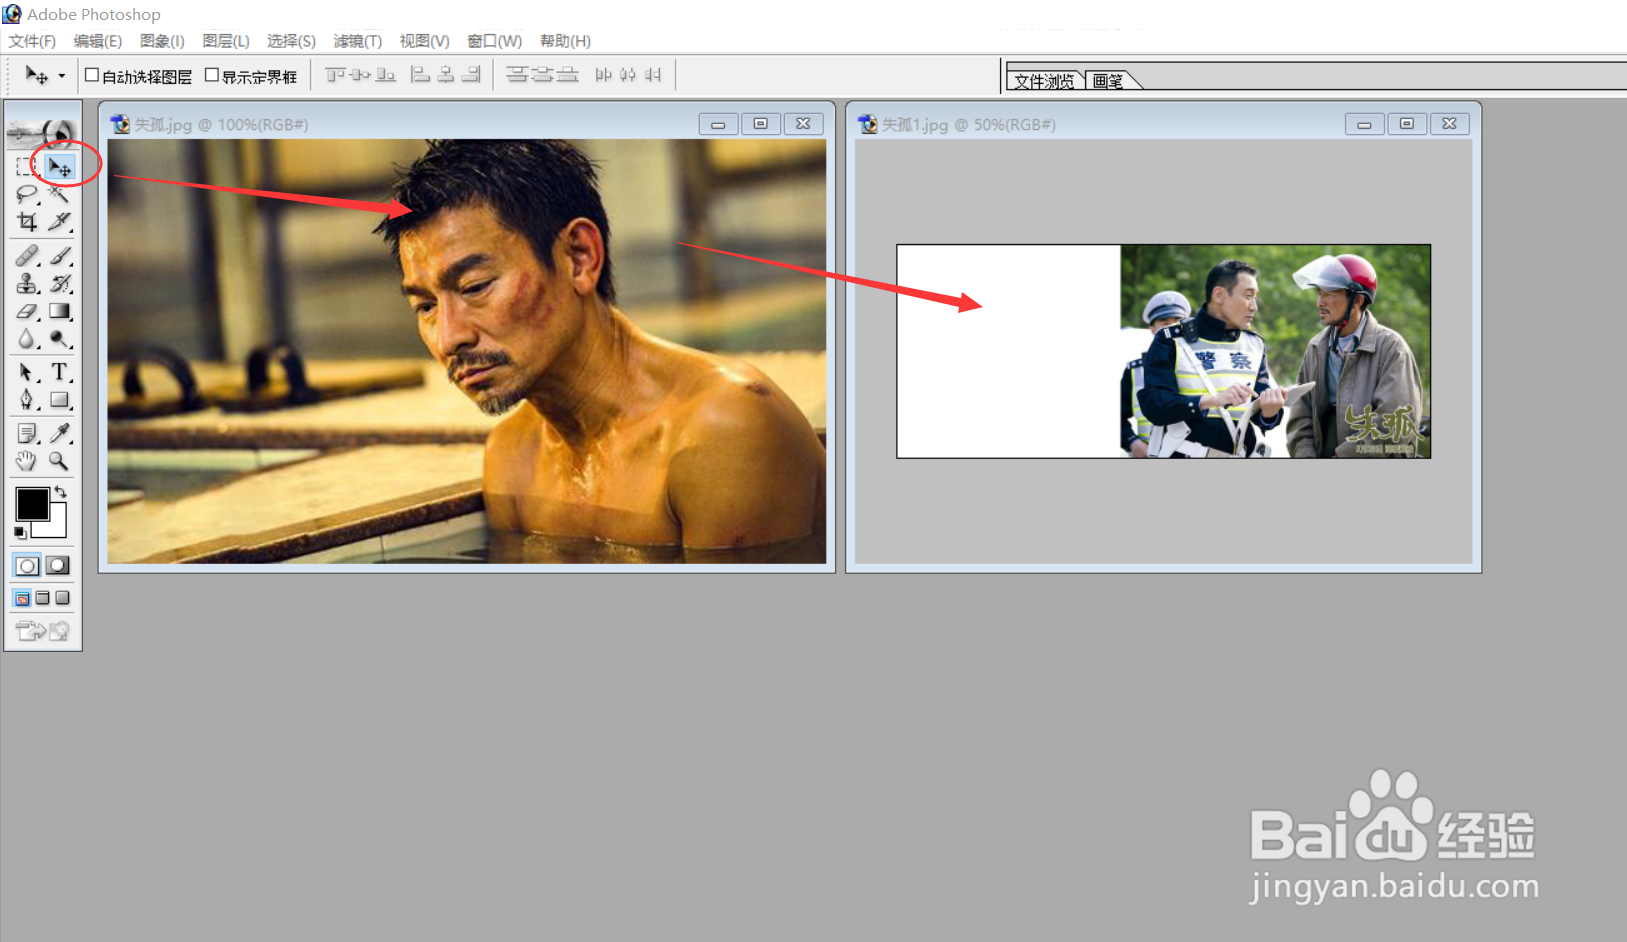
Task: Select the Brush tool
Action: [x=60, y=256]
